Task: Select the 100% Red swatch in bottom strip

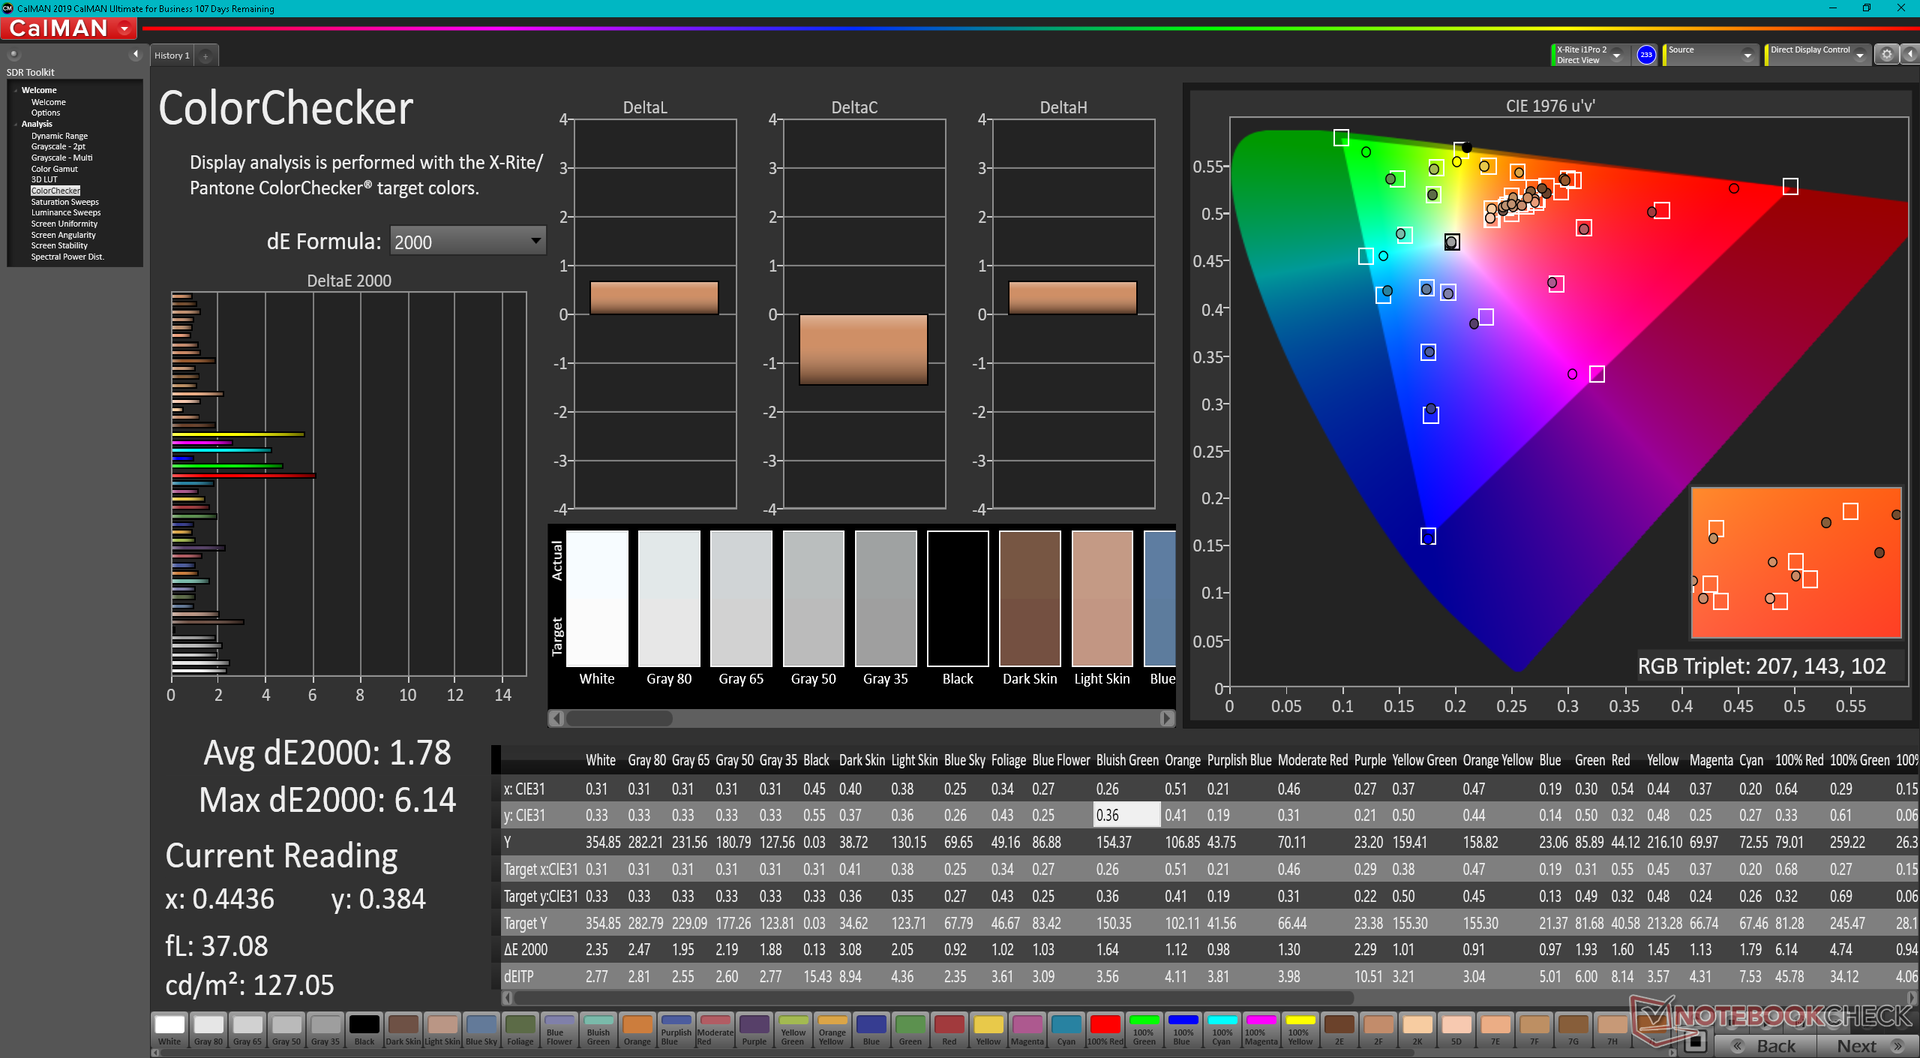Action: click(x=1105, y=1029)
